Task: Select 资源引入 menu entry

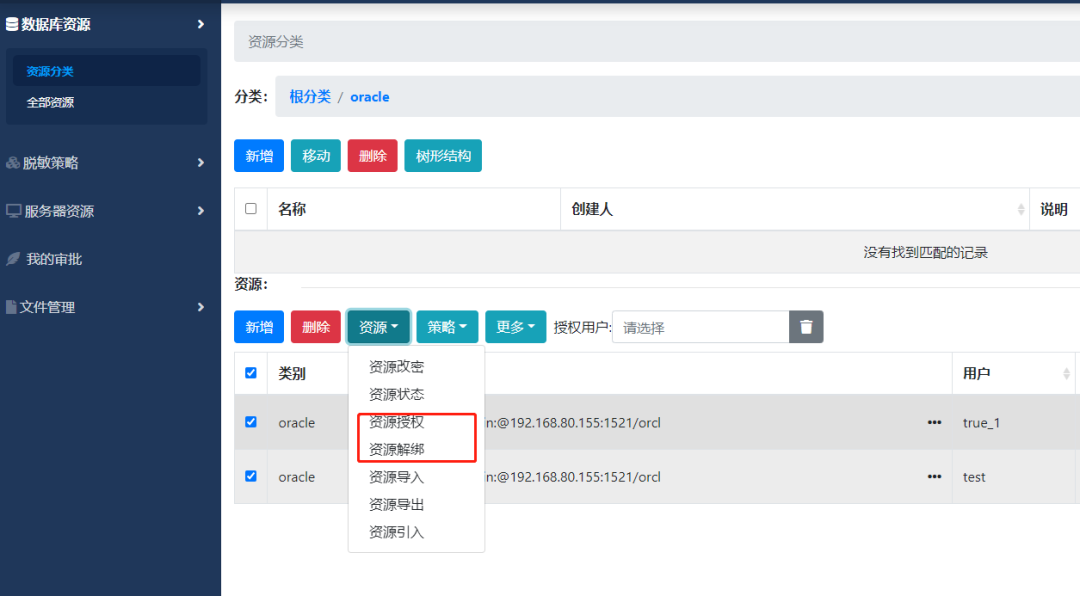Action: [396, 532]
